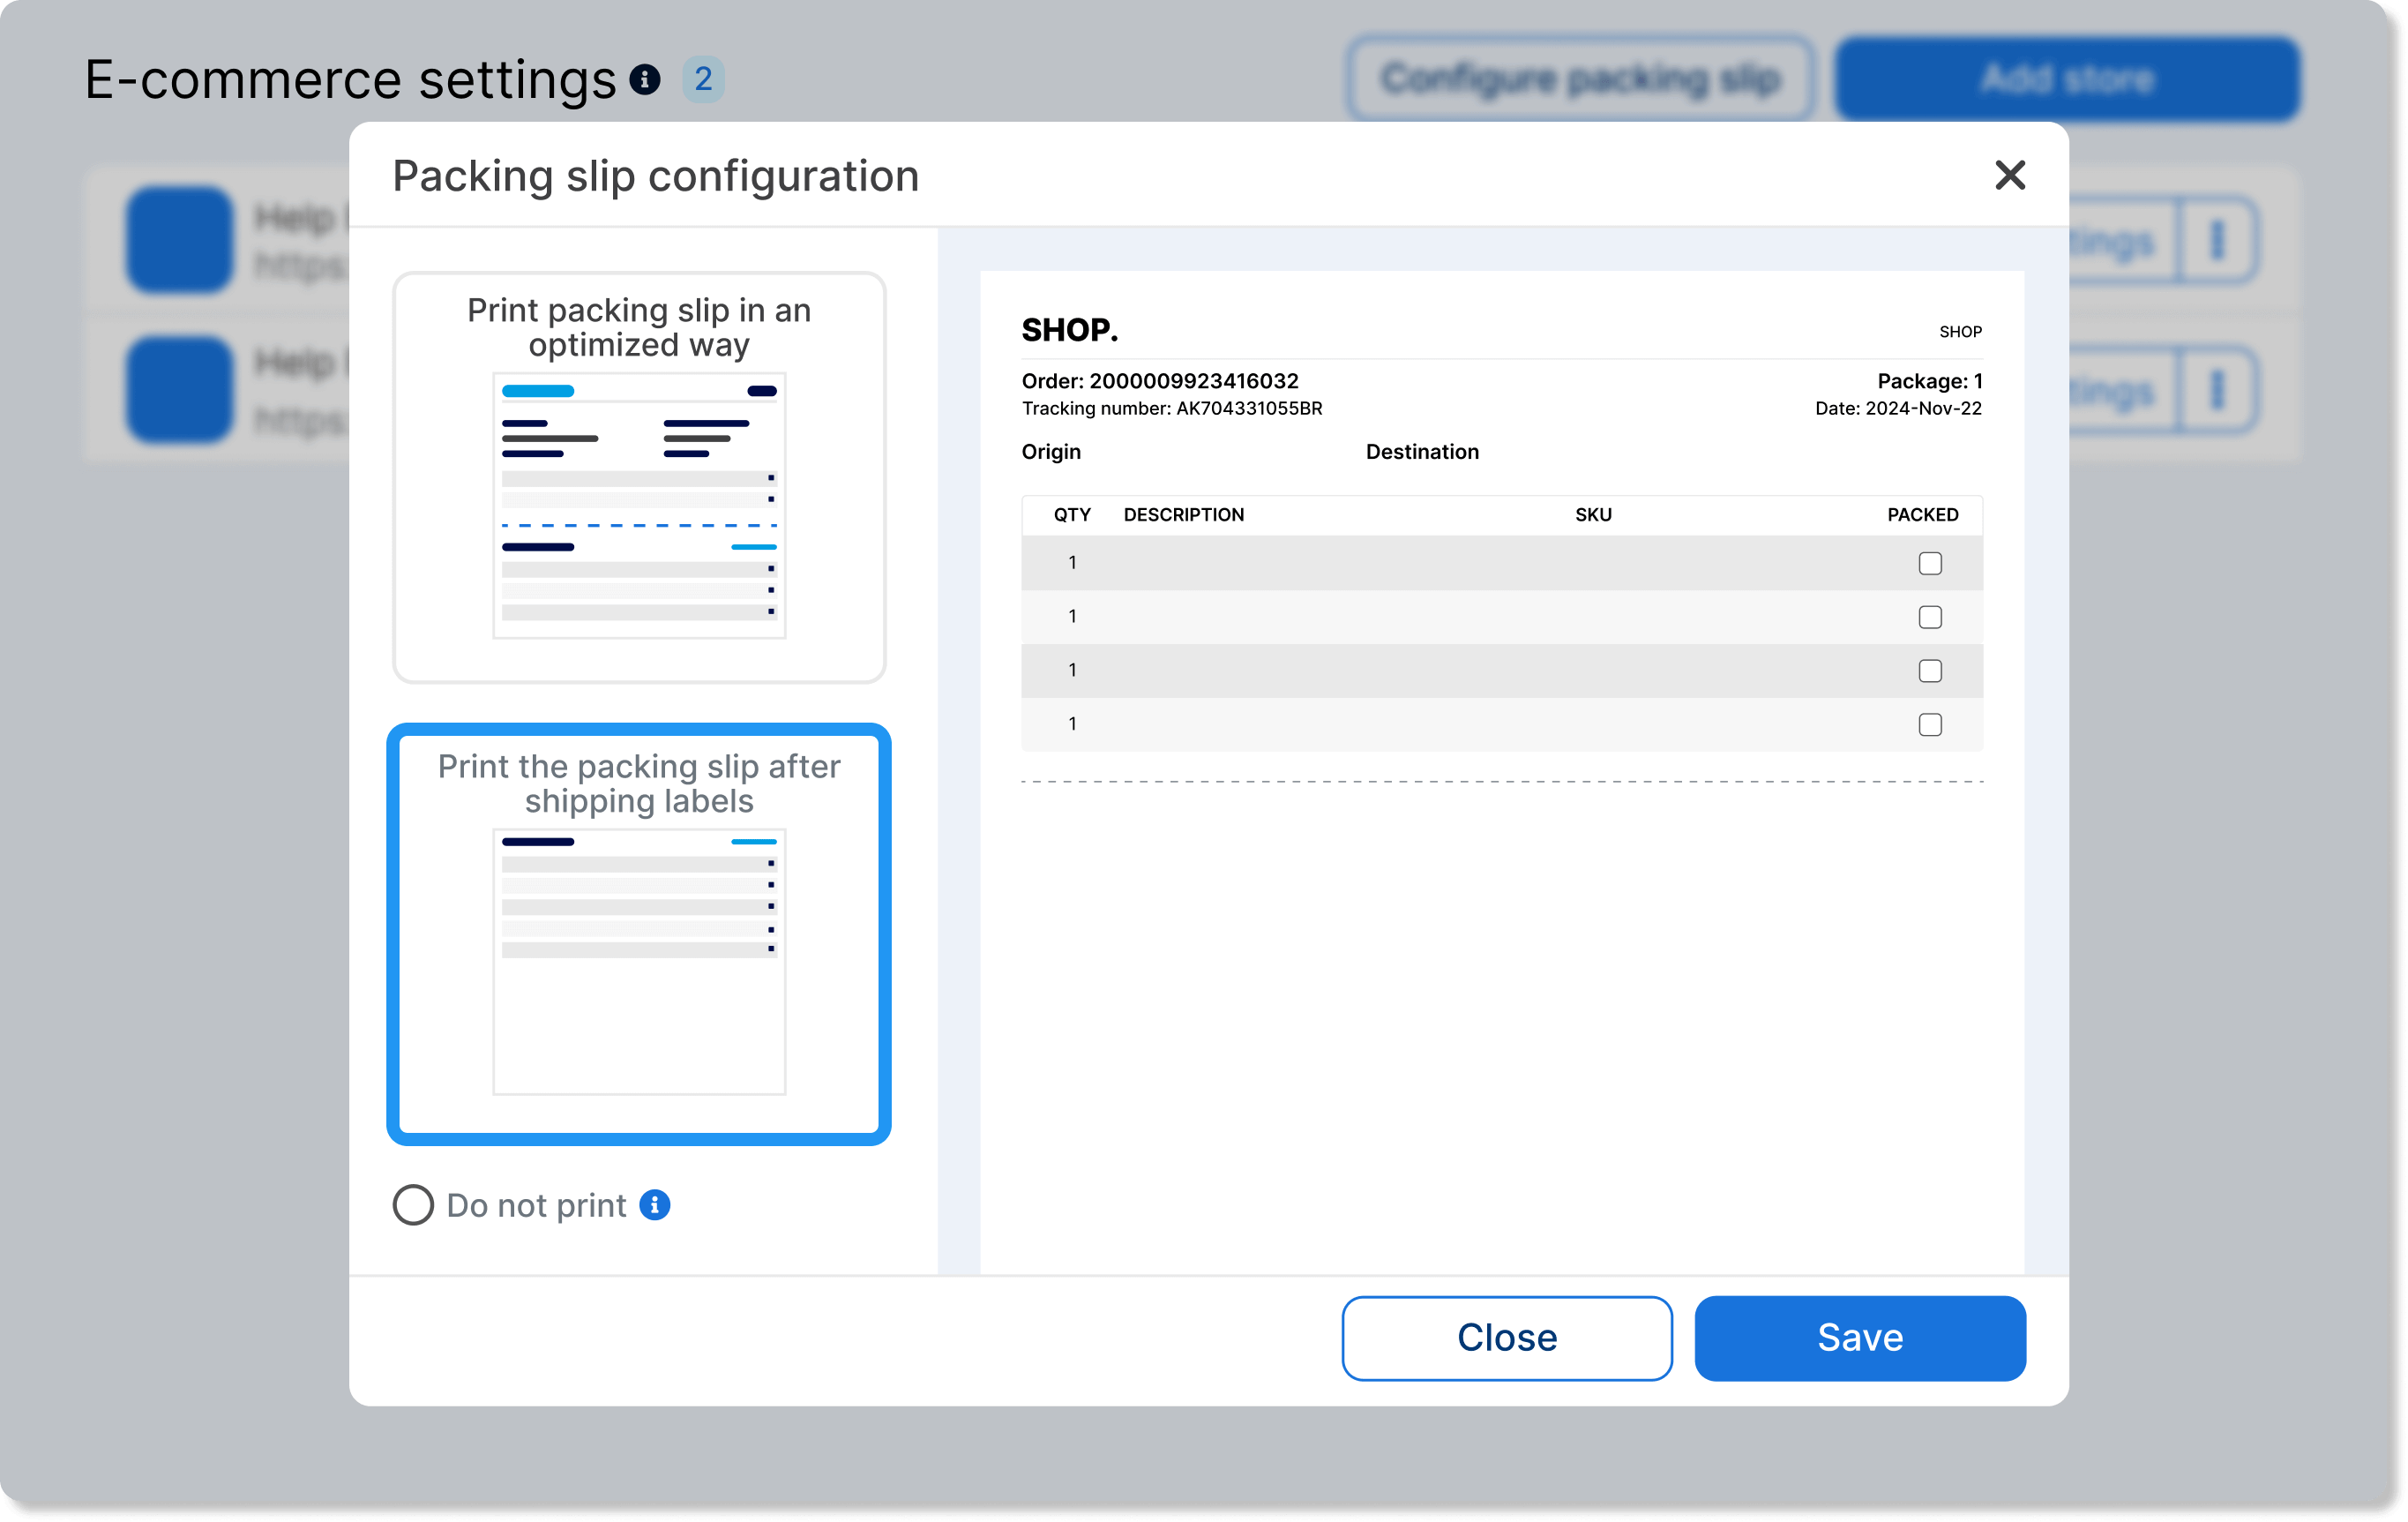
Task: Click the Close button
Action: pos(1507,1338)
